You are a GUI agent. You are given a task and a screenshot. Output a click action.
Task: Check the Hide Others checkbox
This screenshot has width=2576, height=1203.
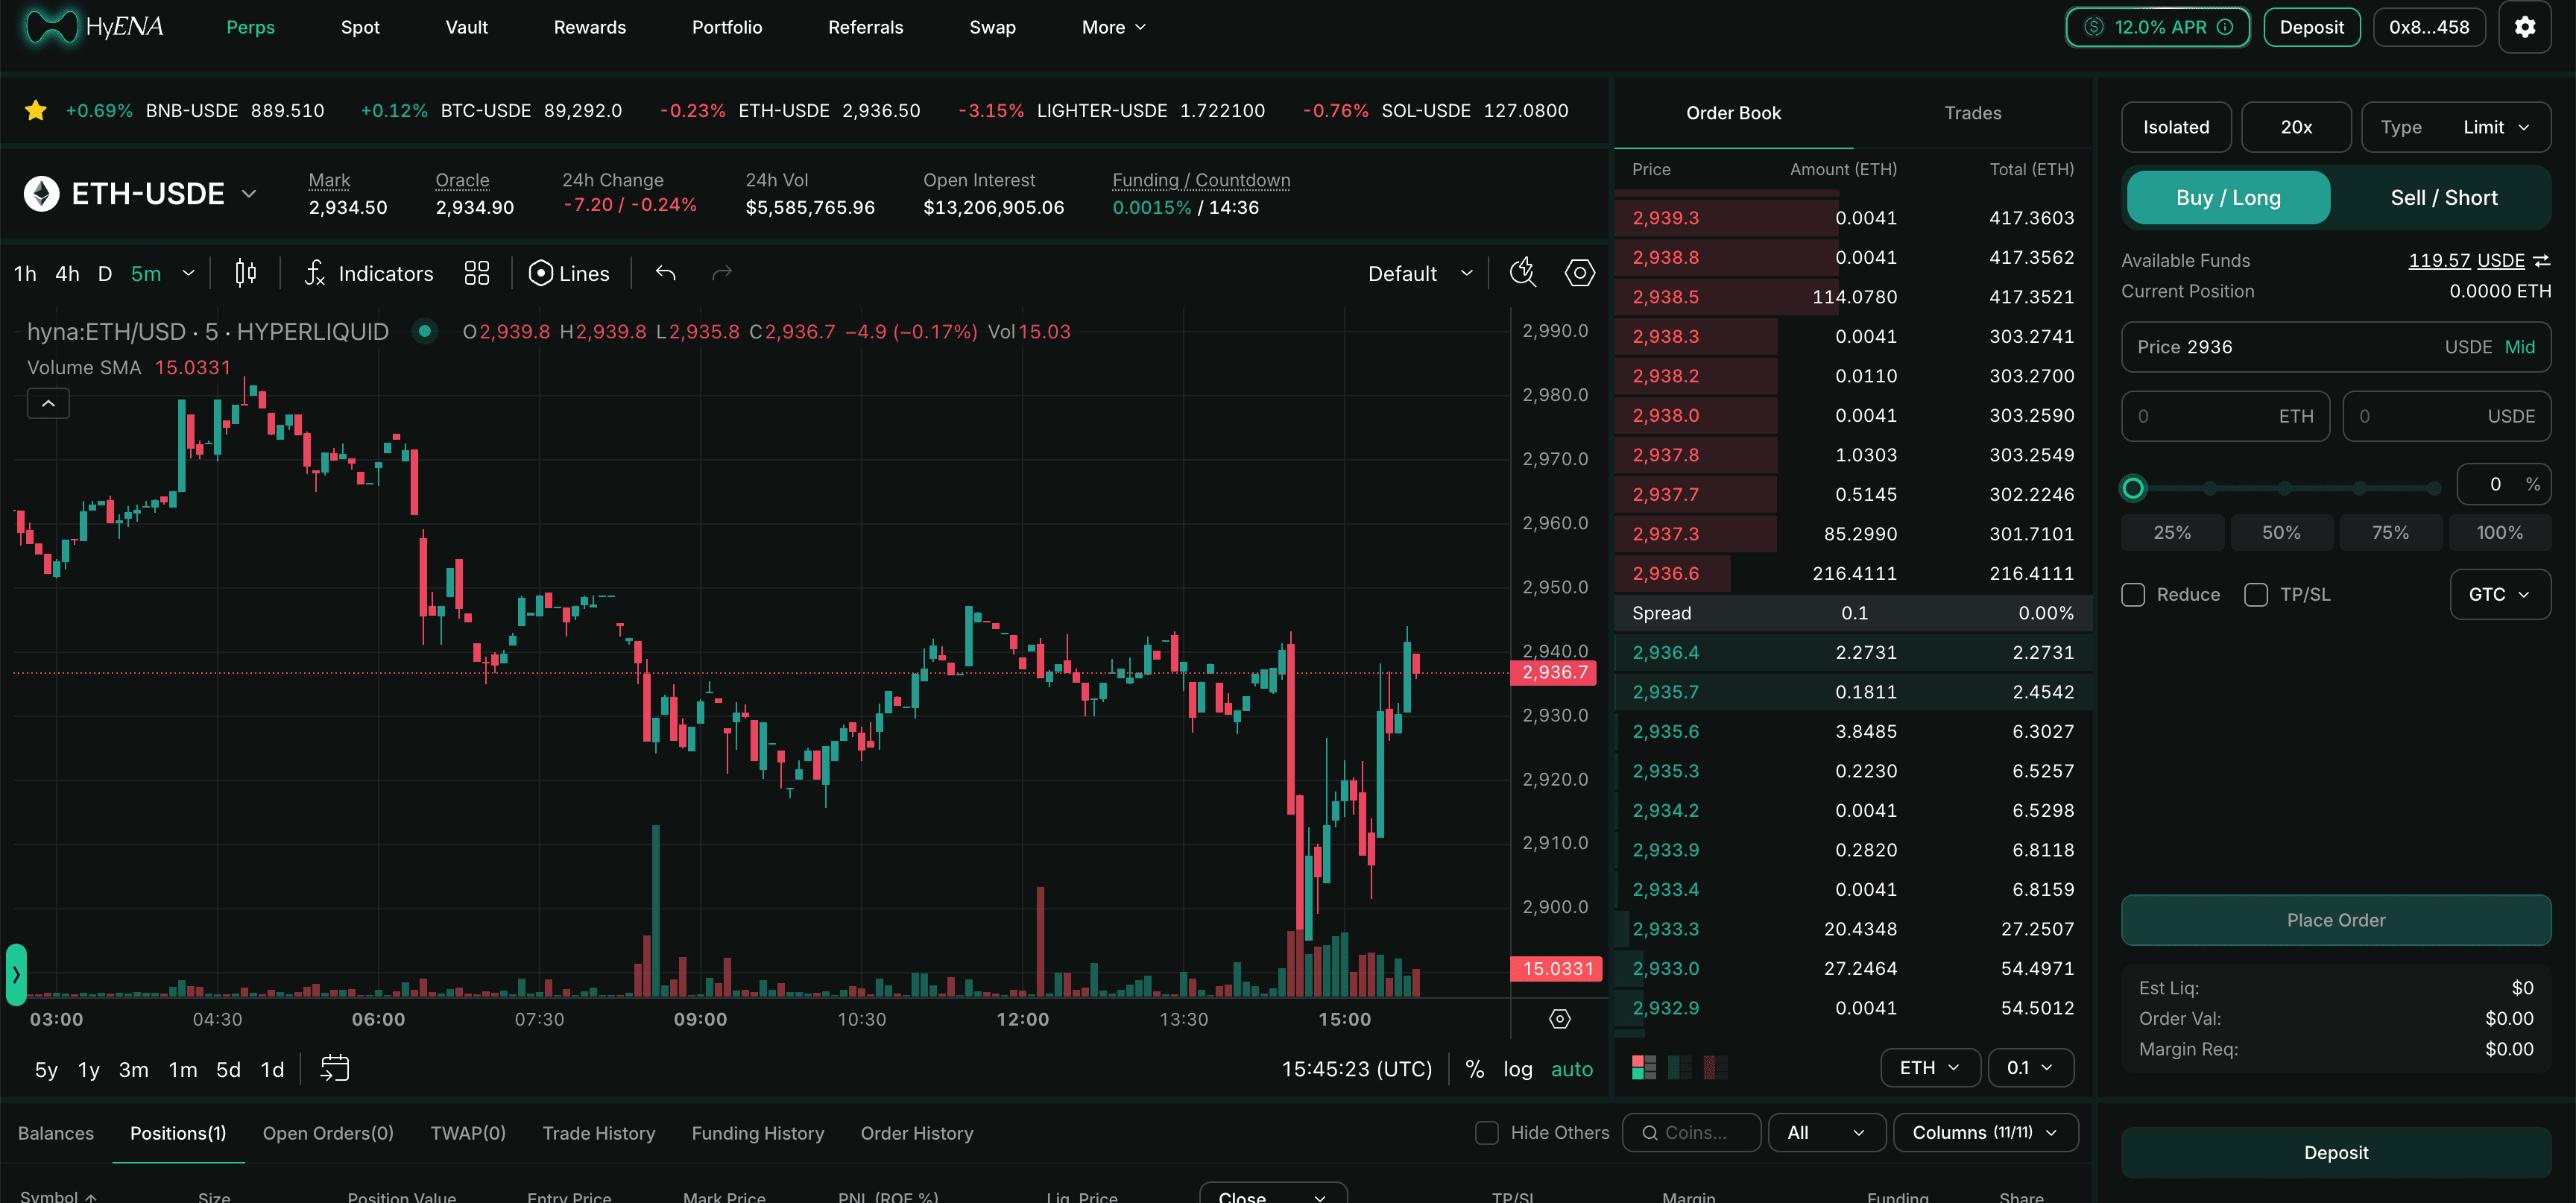[x=1487, y=1133]
